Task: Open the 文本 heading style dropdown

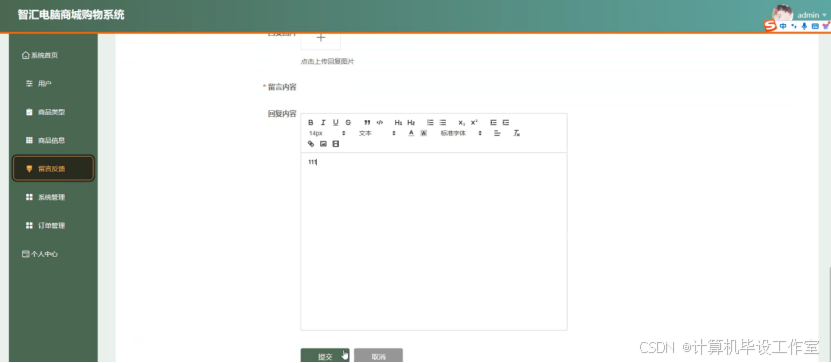Action: tap(377, 133)
